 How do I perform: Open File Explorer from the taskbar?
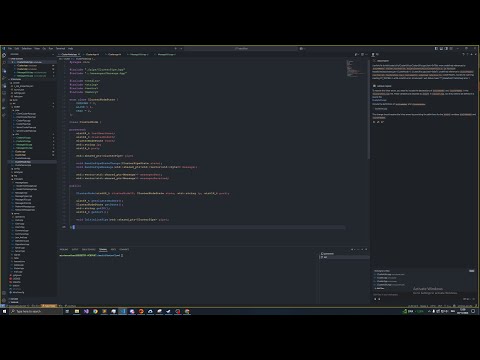[x=77, y=311]
